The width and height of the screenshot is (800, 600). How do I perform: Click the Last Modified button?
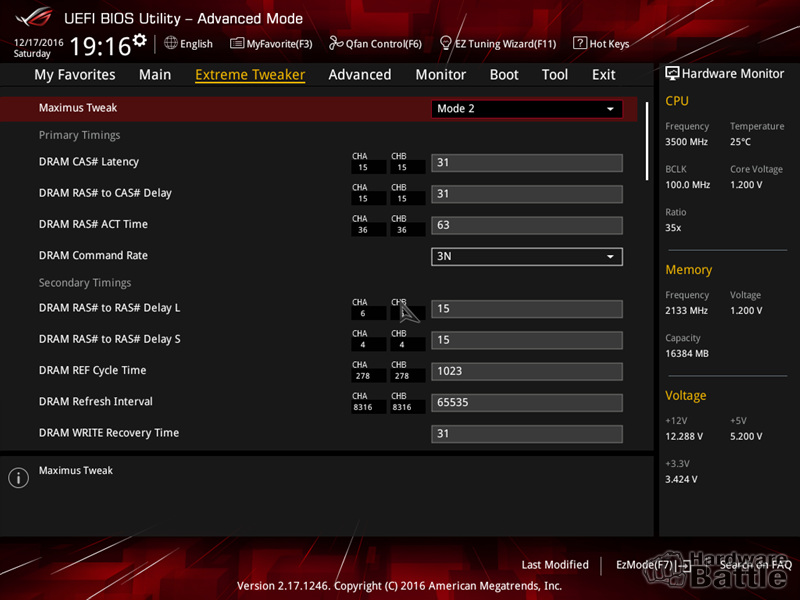coord(555,565)
